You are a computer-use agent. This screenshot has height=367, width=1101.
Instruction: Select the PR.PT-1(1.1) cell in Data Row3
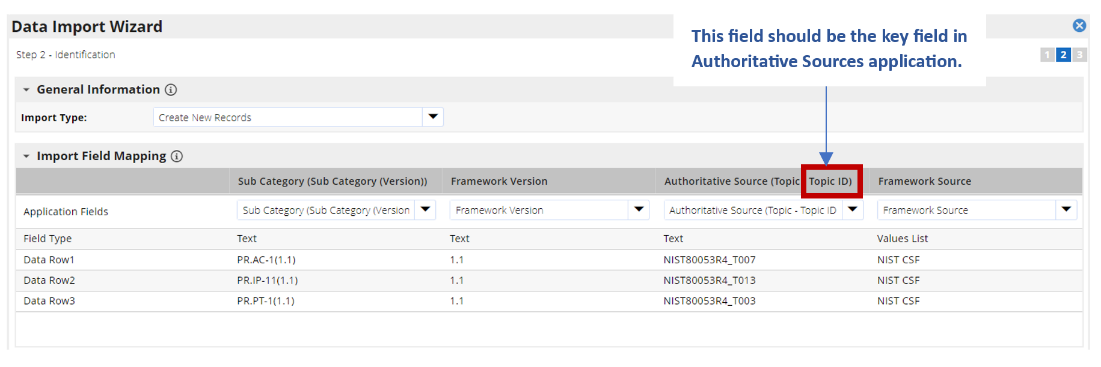268,302
